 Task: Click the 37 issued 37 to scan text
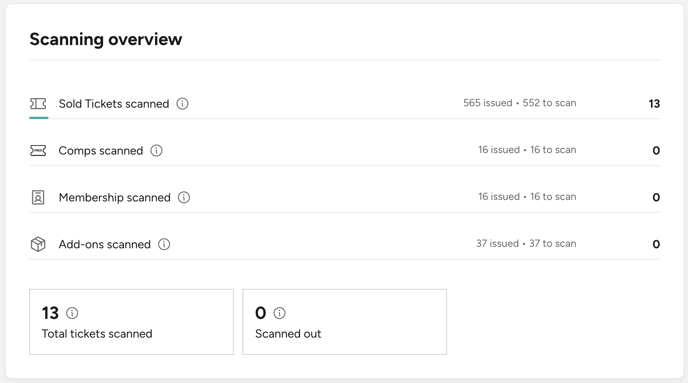pyautogui.click(x=526, y=243)
